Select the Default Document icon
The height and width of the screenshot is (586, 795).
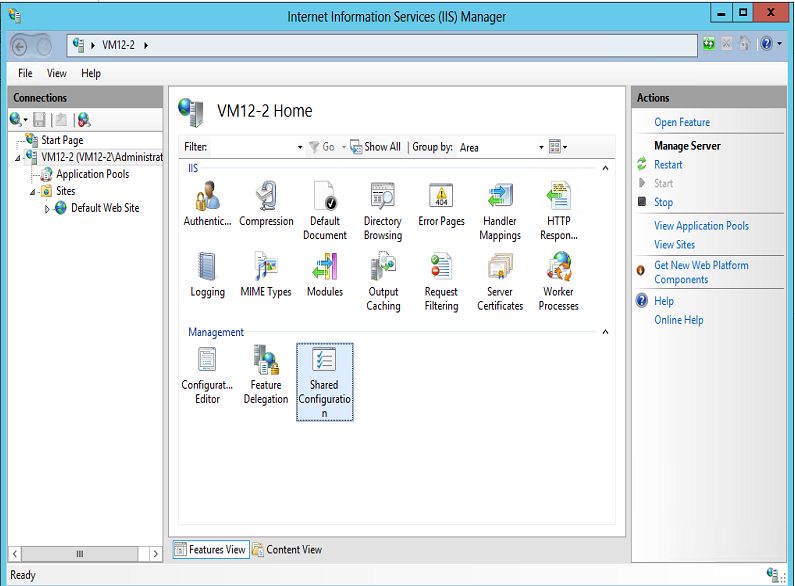pyautogui.click(x=324, y=210)
